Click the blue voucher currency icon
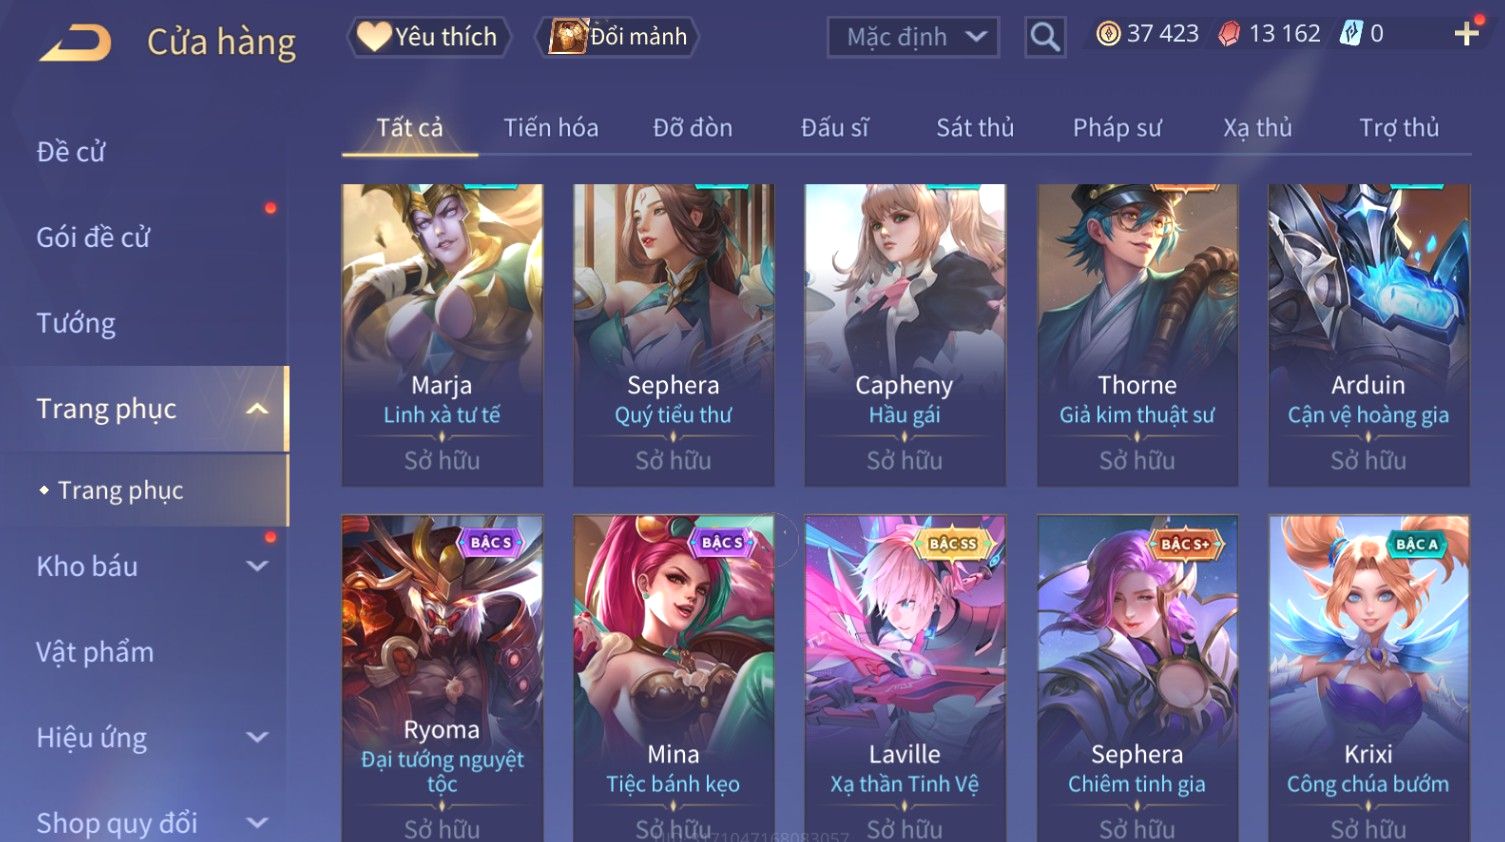Image resolution: width=1505 pixels, height=842 pixels. (1351, 34)
